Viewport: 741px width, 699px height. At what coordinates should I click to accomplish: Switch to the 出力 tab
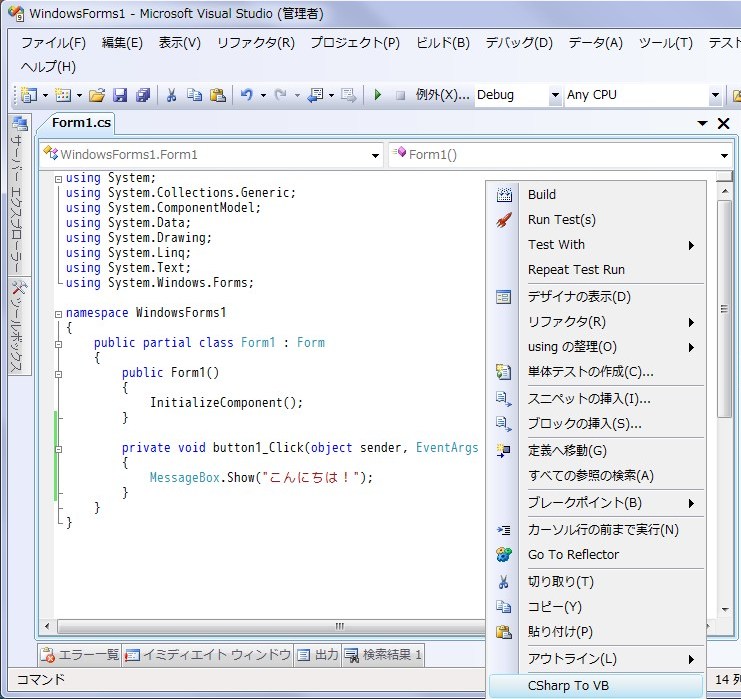318,655
